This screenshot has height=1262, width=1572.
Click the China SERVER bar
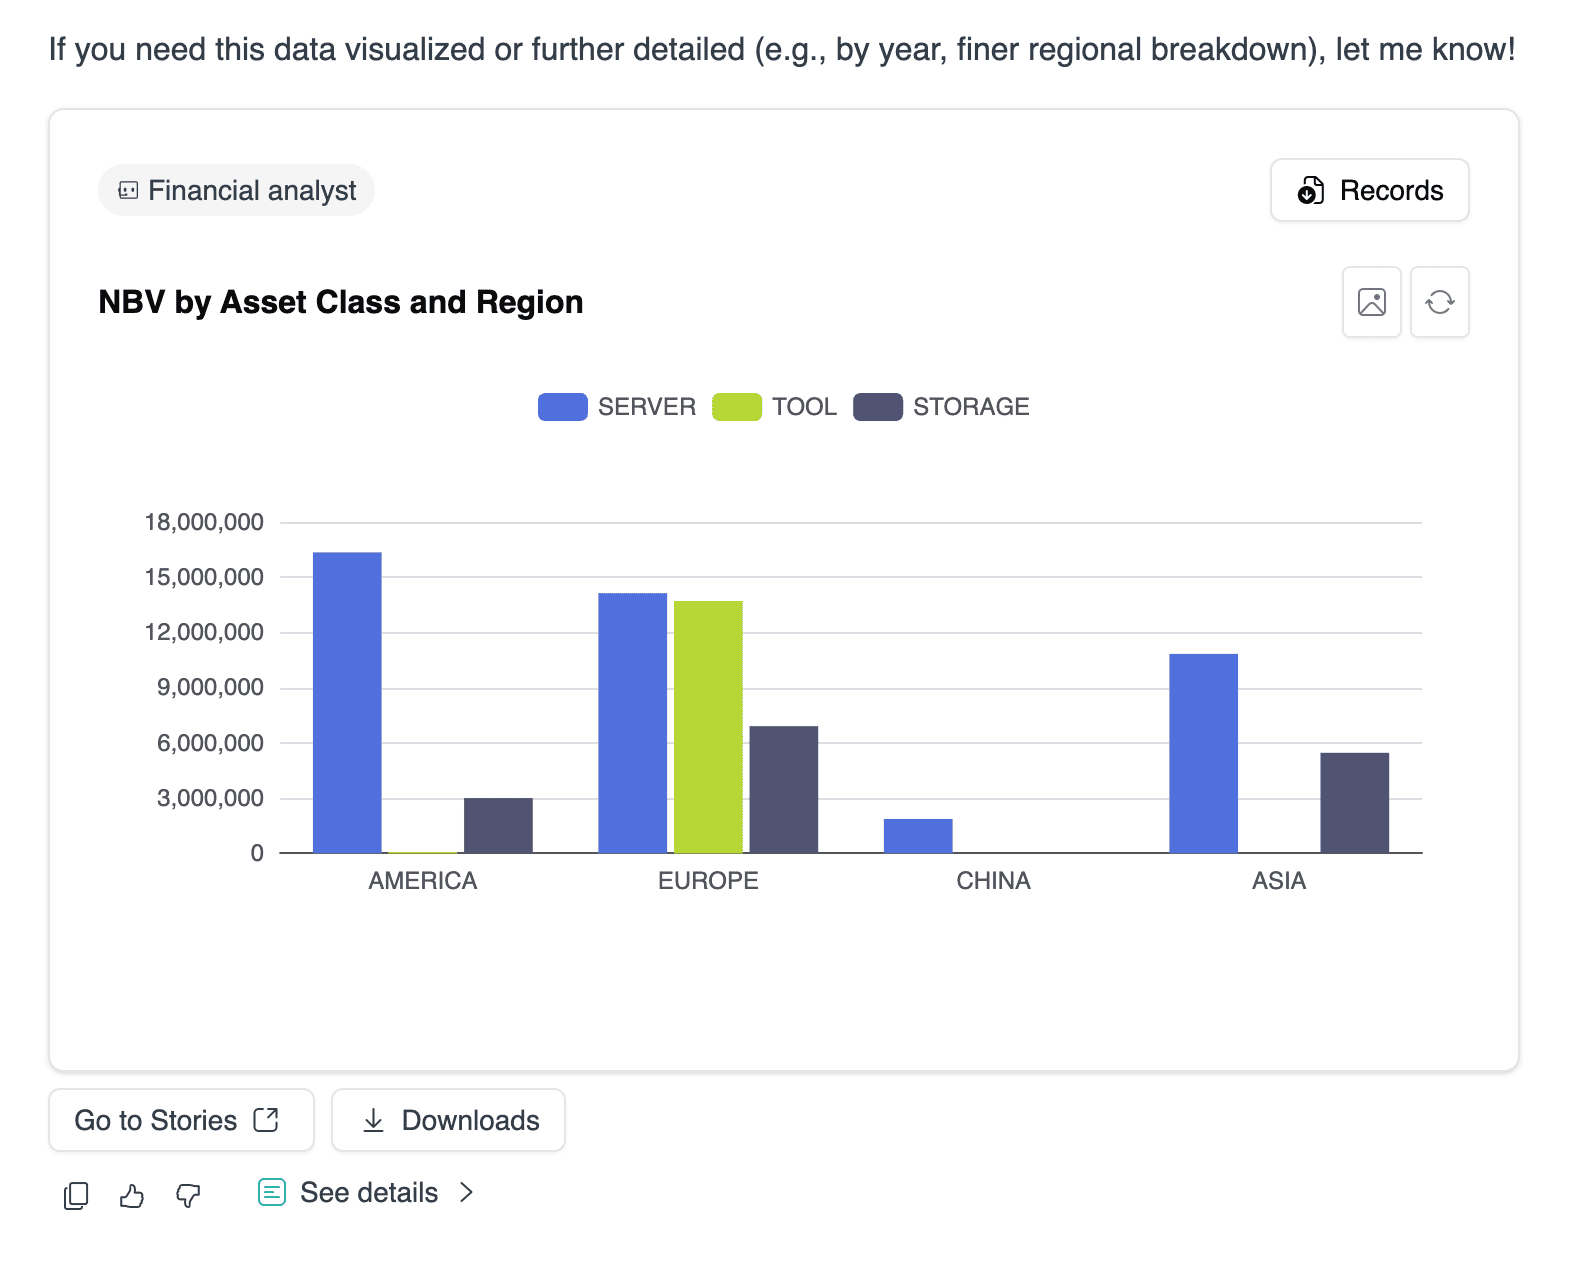[918, 836]
